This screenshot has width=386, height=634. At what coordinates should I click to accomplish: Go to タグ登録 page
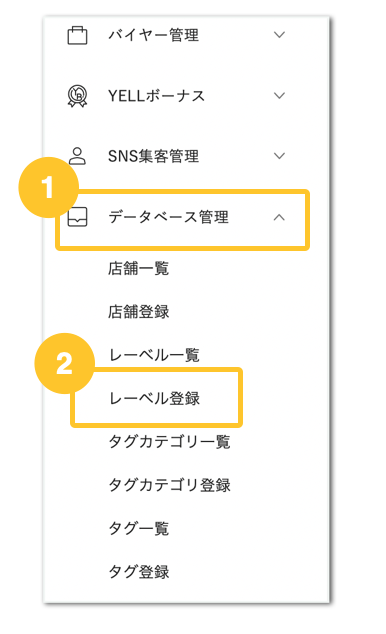[x=139, y=572]
